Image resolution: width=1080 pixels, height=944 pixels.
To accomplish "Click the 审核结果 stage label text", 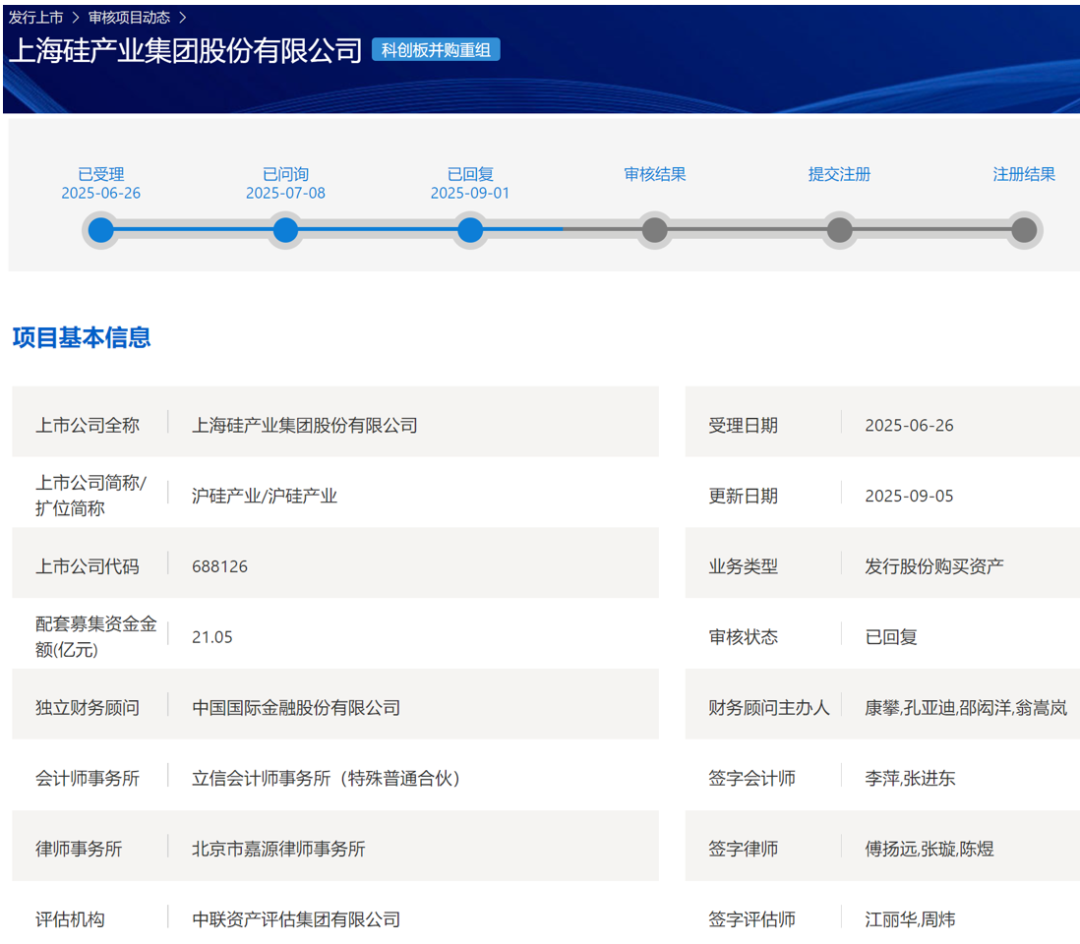I will tap(655, 174).
